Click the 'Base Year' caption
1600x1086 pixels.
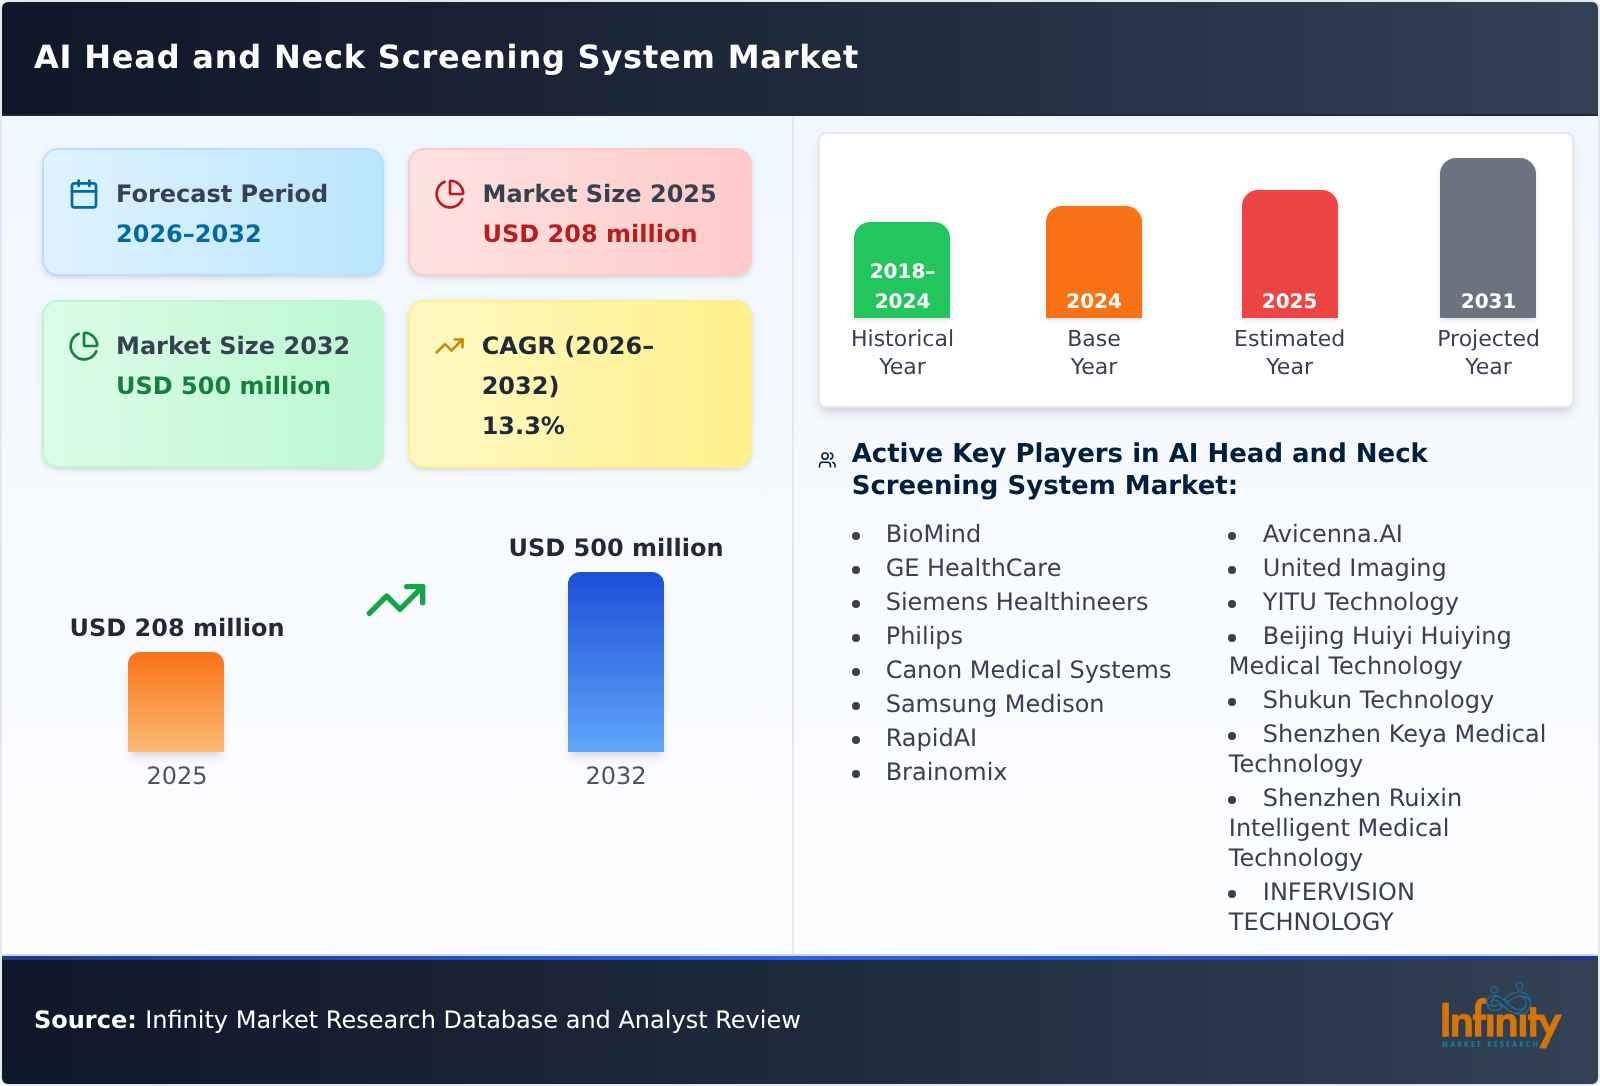point(1094,352)
